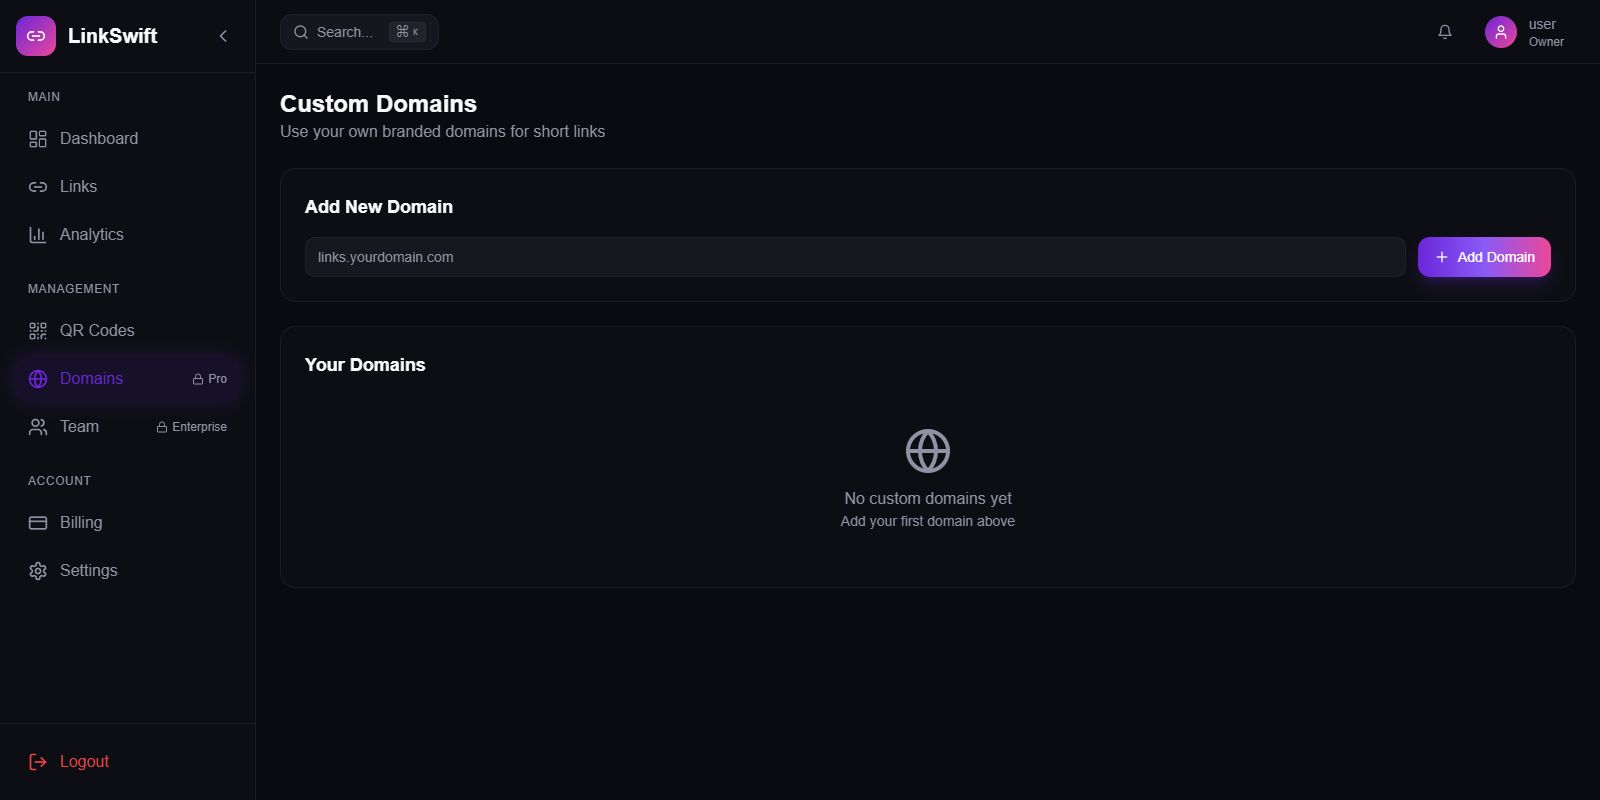Click the Search box in header

pos(359,32)
